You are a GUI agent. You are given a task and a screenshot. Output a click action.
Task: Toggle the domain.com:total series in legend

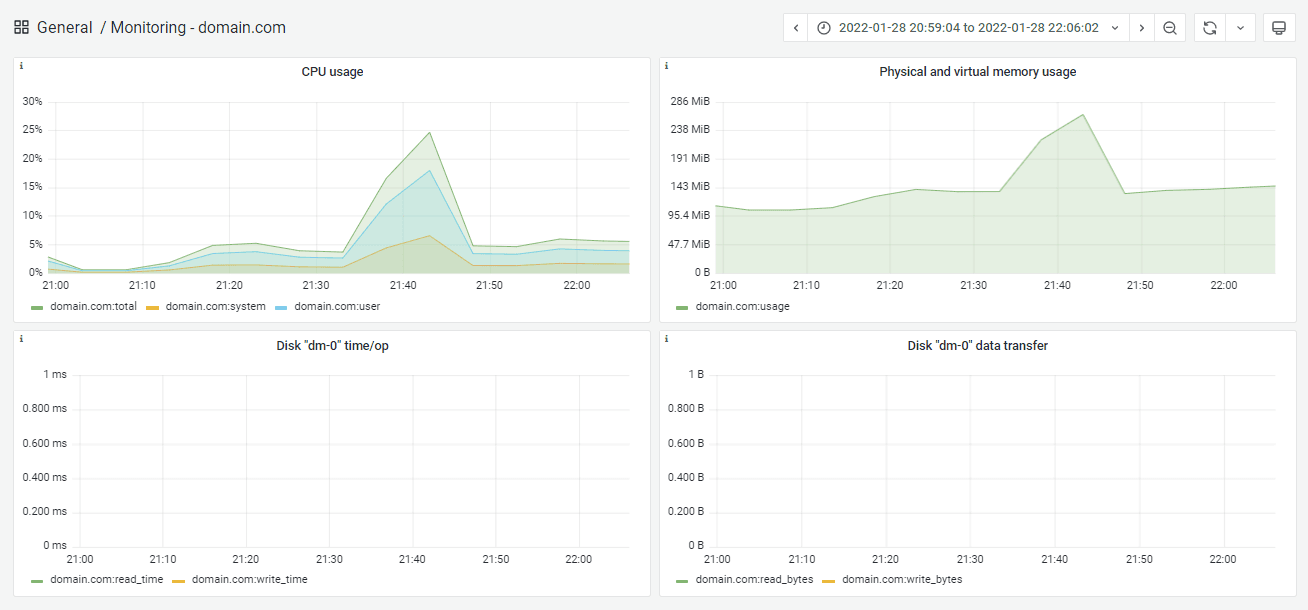(x=91, y=306)
